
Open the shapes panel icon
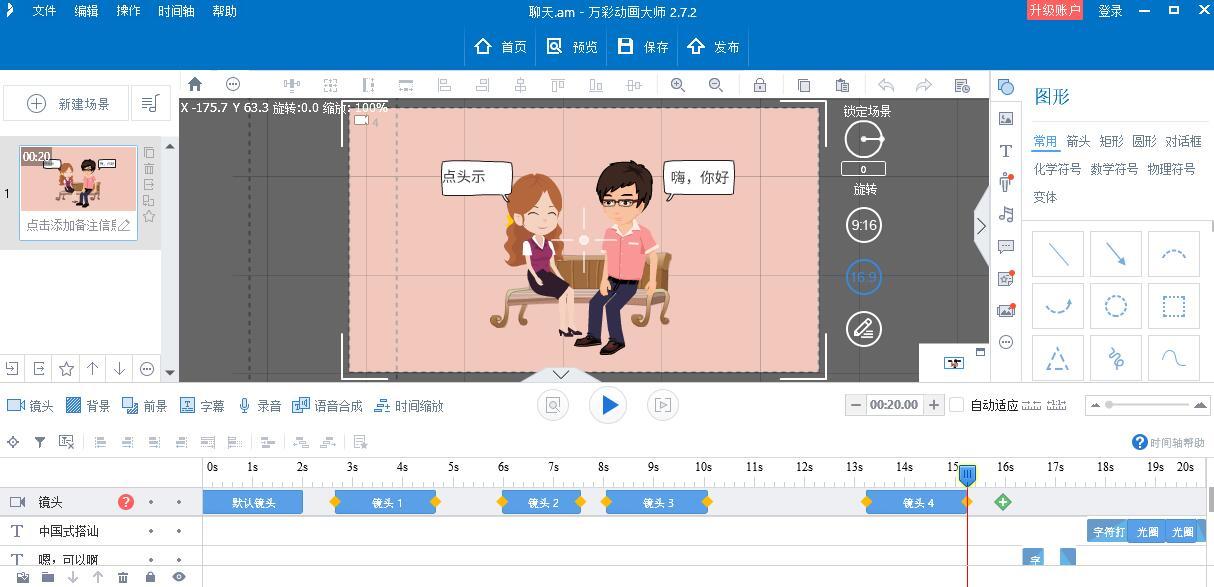pos(1006,87)
